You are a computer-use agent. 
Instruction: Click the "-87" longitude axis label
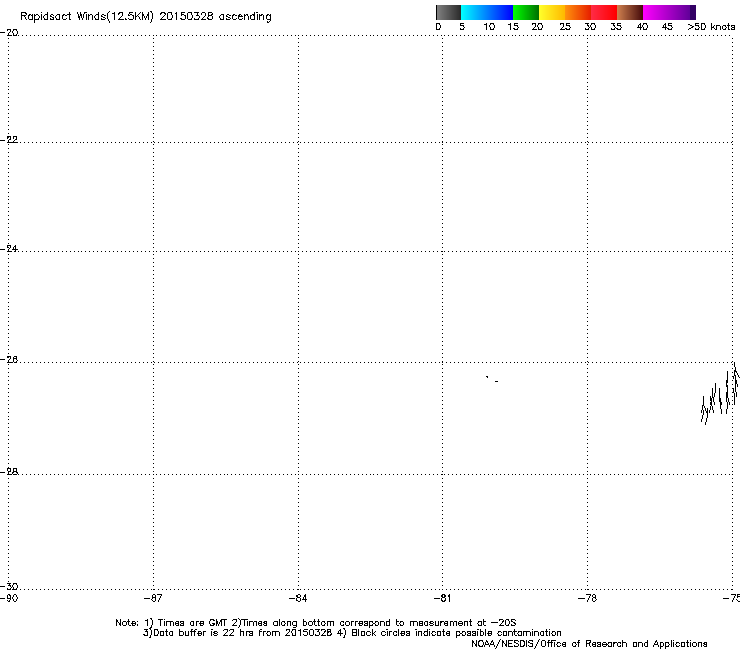click(153, 599)
